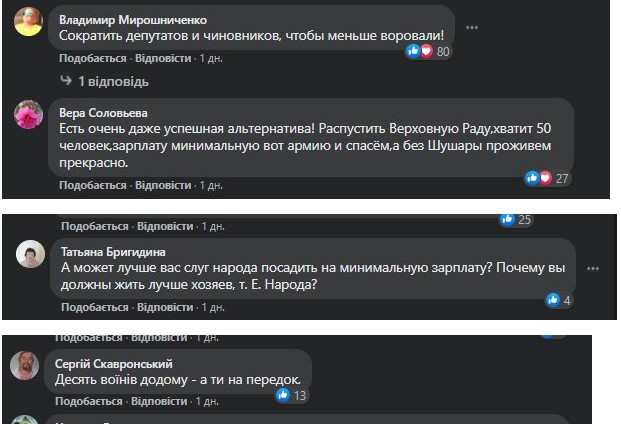This screenshot has height=424, width=621.
Task: Click the like reaction on Скавронський's comment
Action: click(283, 395)
